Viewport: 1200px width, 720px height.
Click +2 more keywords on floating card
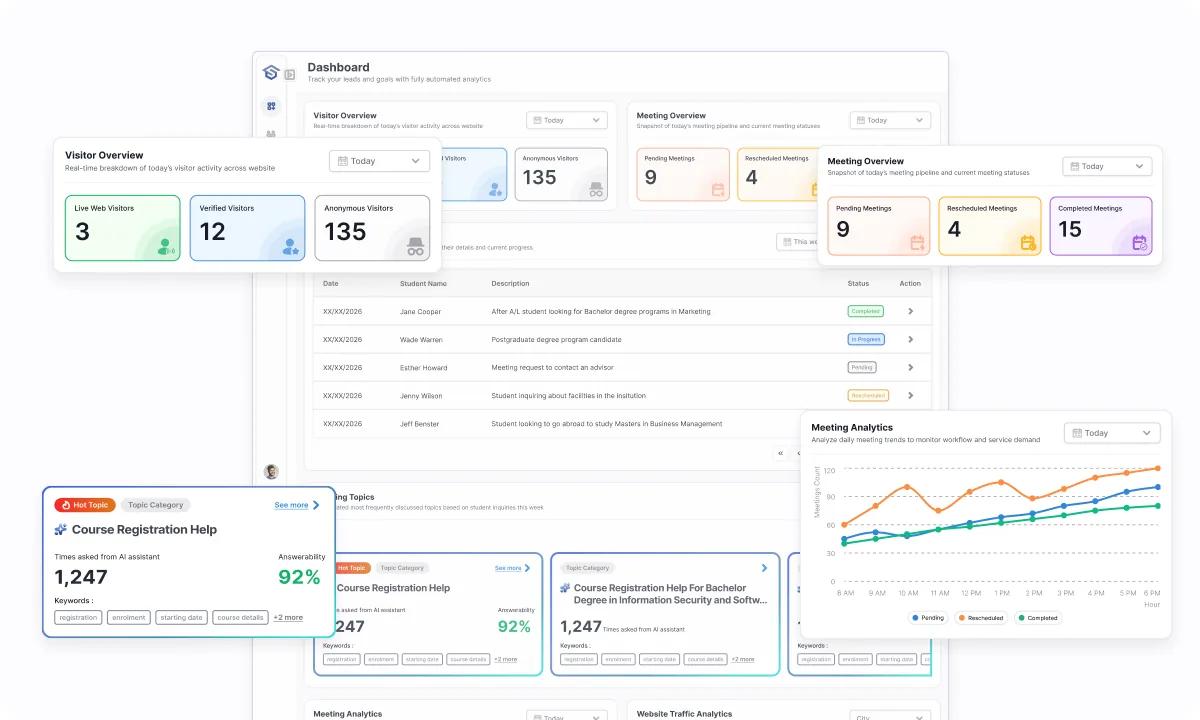tap(288, 617)
